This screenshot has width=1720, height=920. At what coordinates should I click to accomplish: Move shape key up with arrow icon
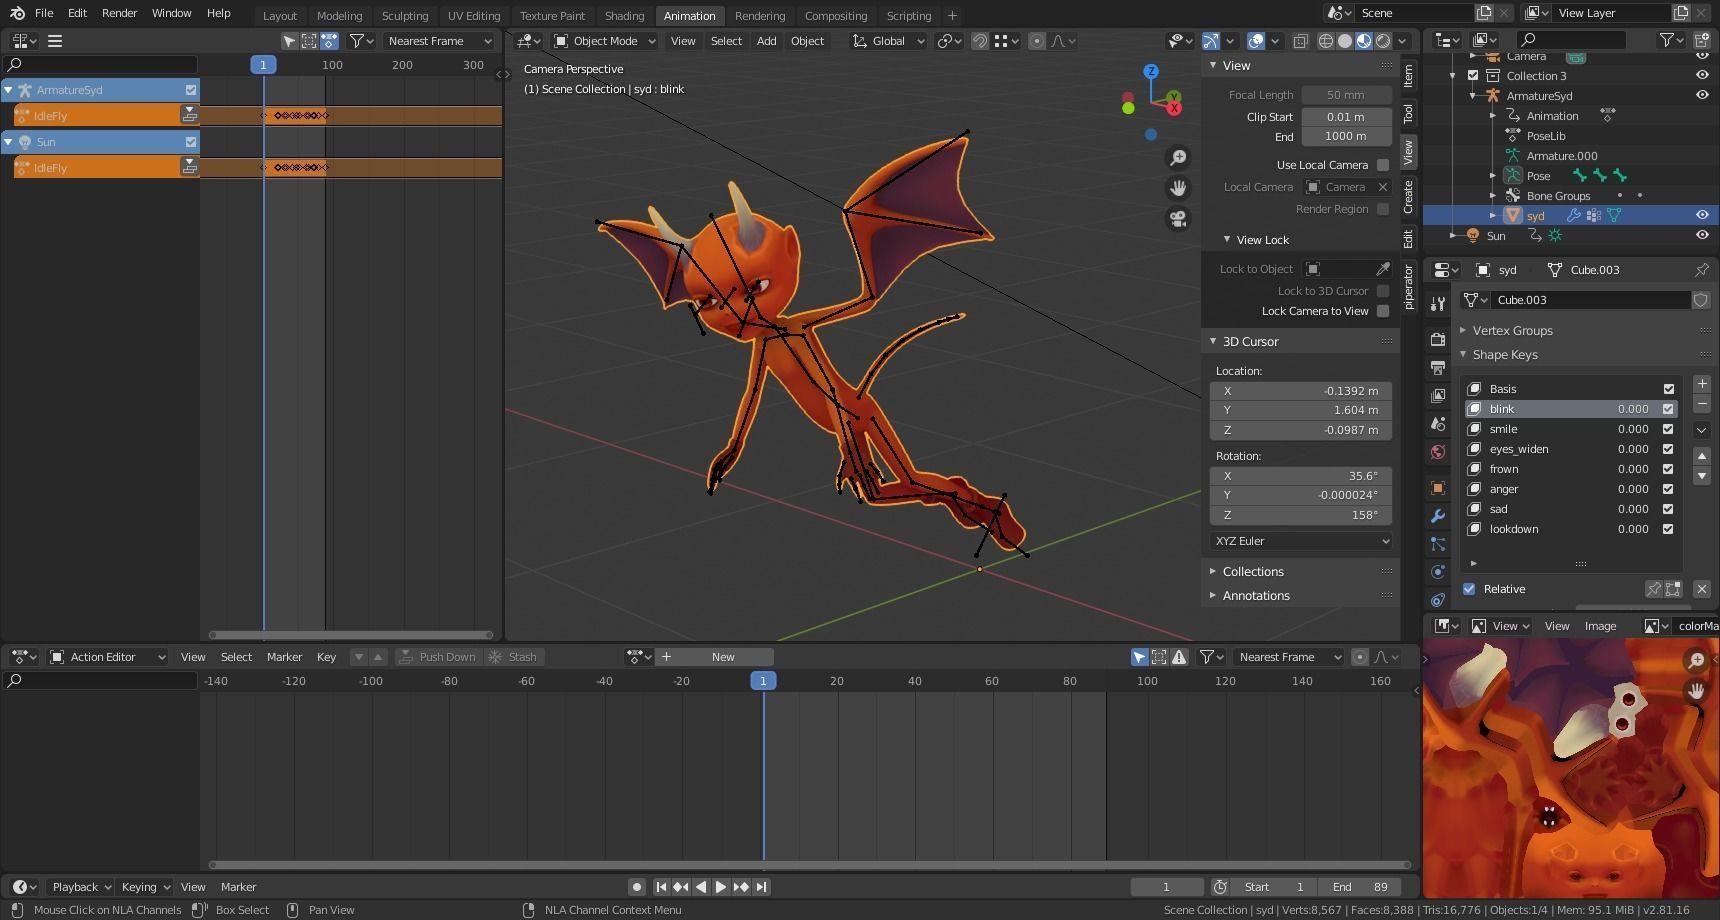[1702, 456]
